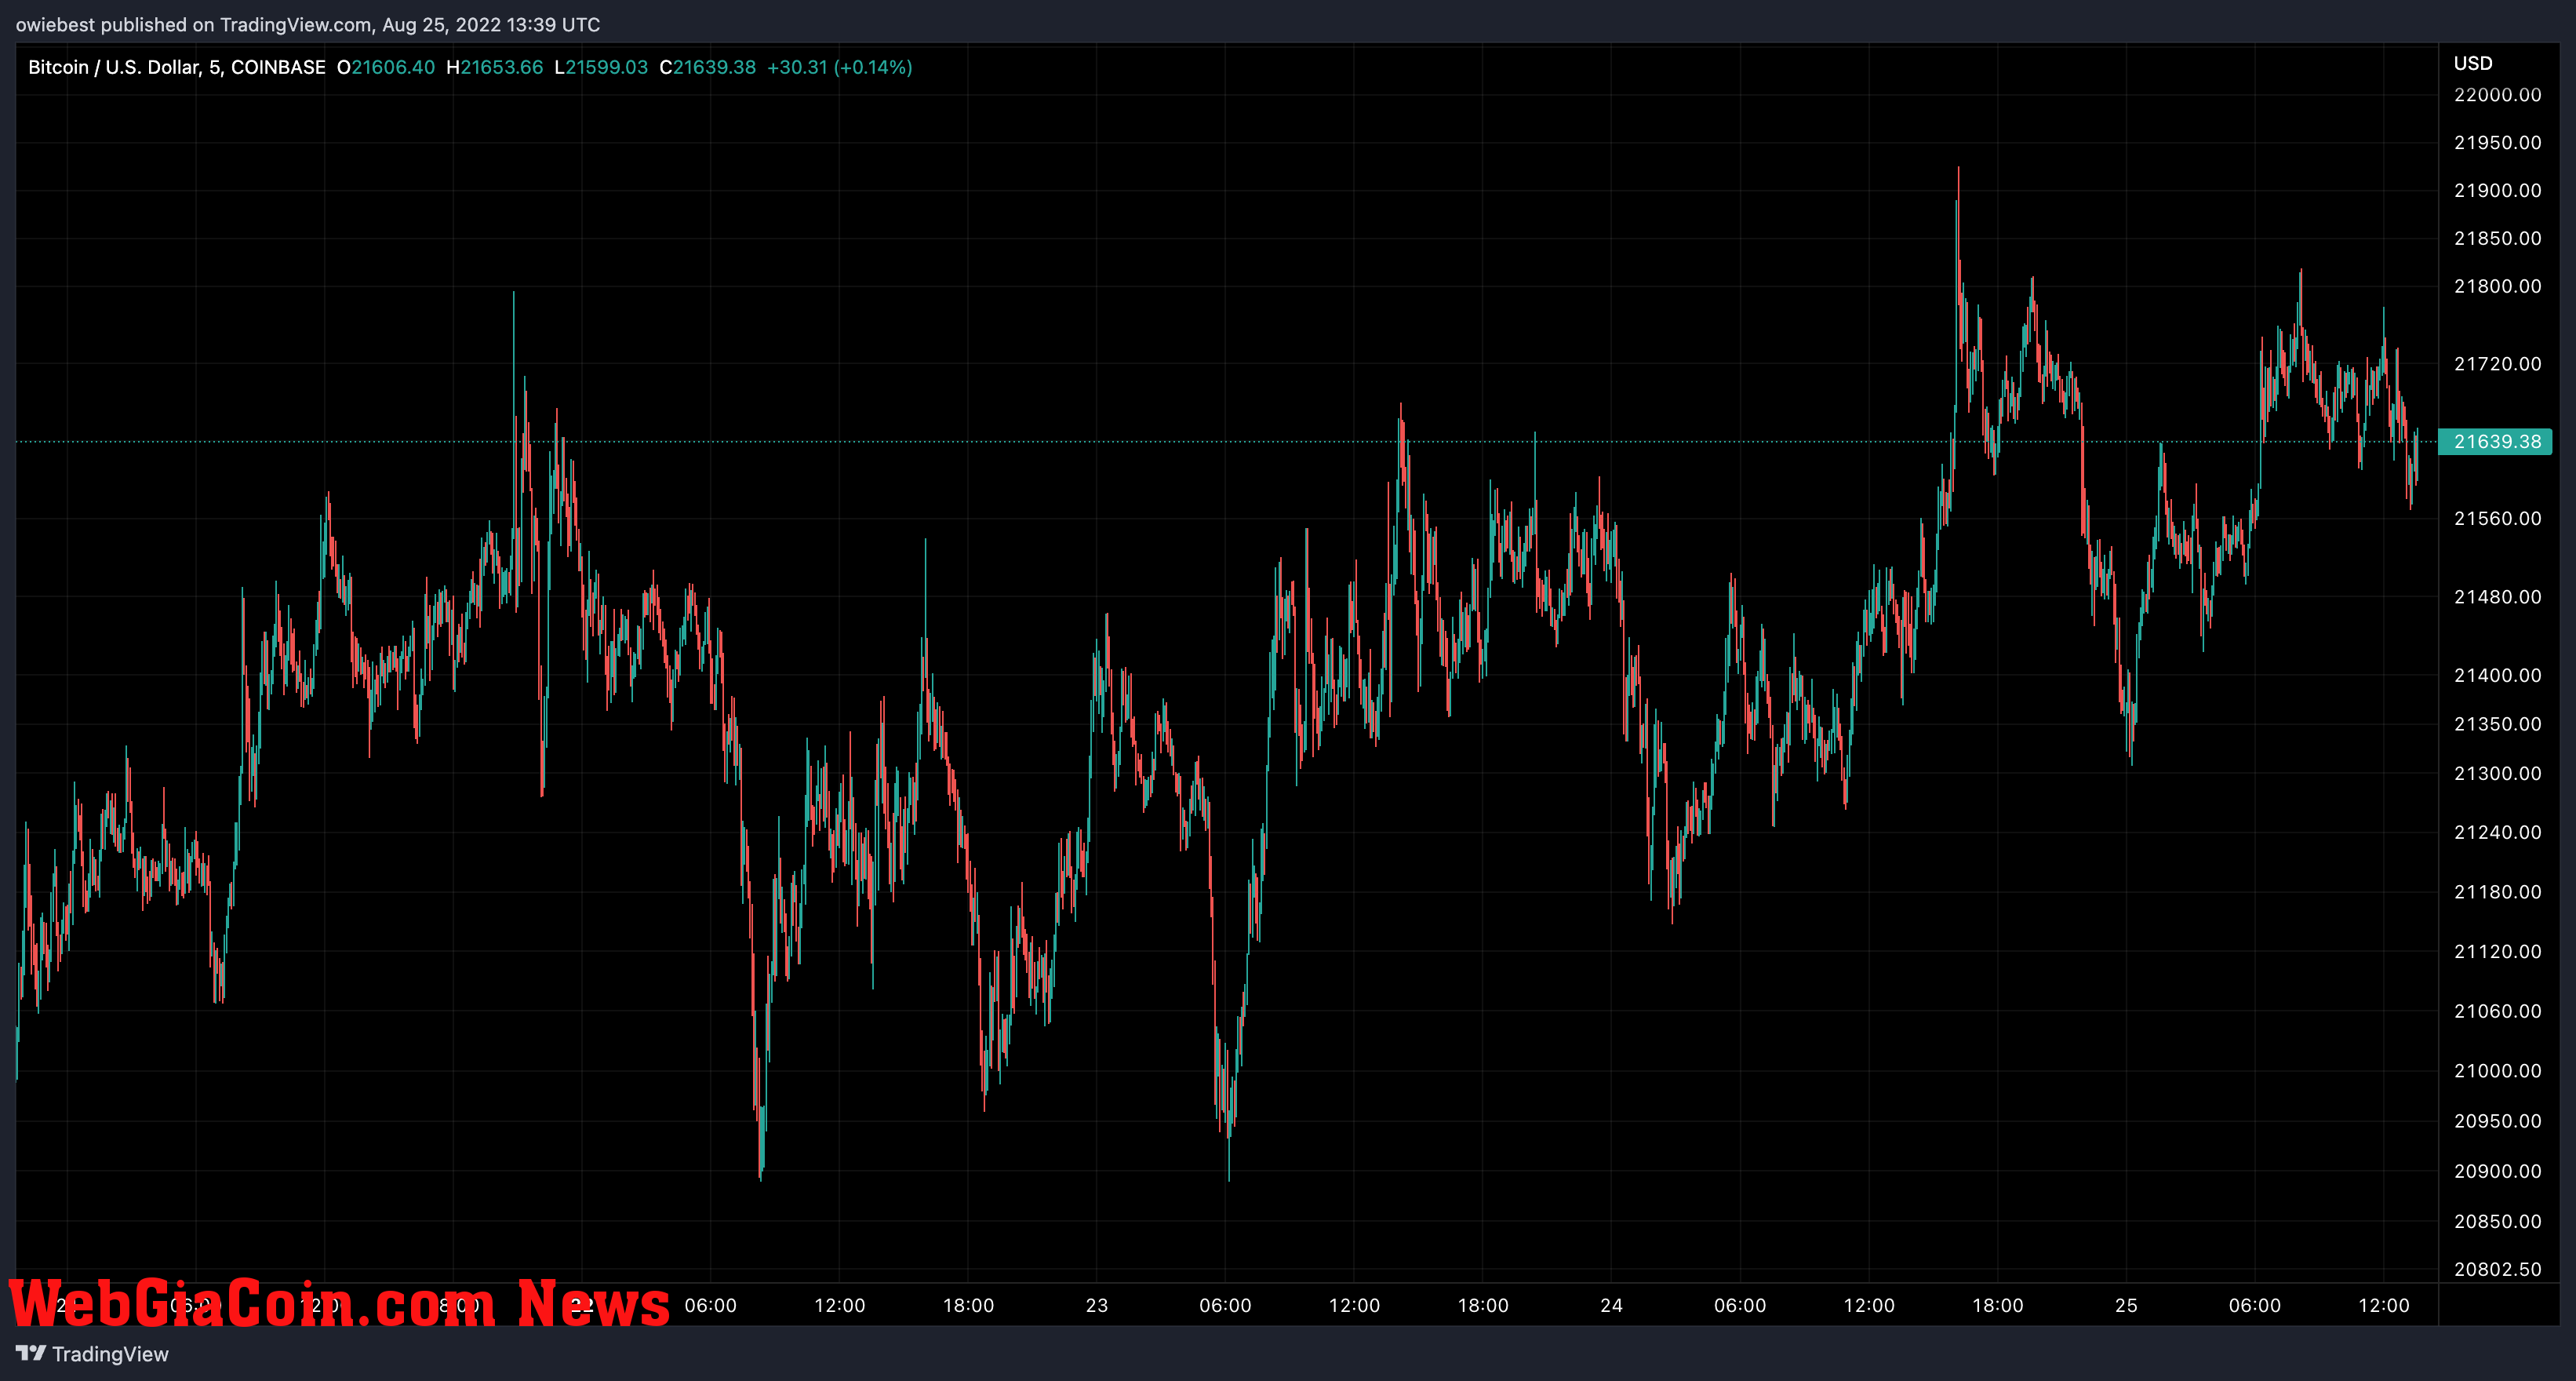2576x1381 pixels.
Task: Click the 21480.00 price axis label
Action: tap(2497, 597)
